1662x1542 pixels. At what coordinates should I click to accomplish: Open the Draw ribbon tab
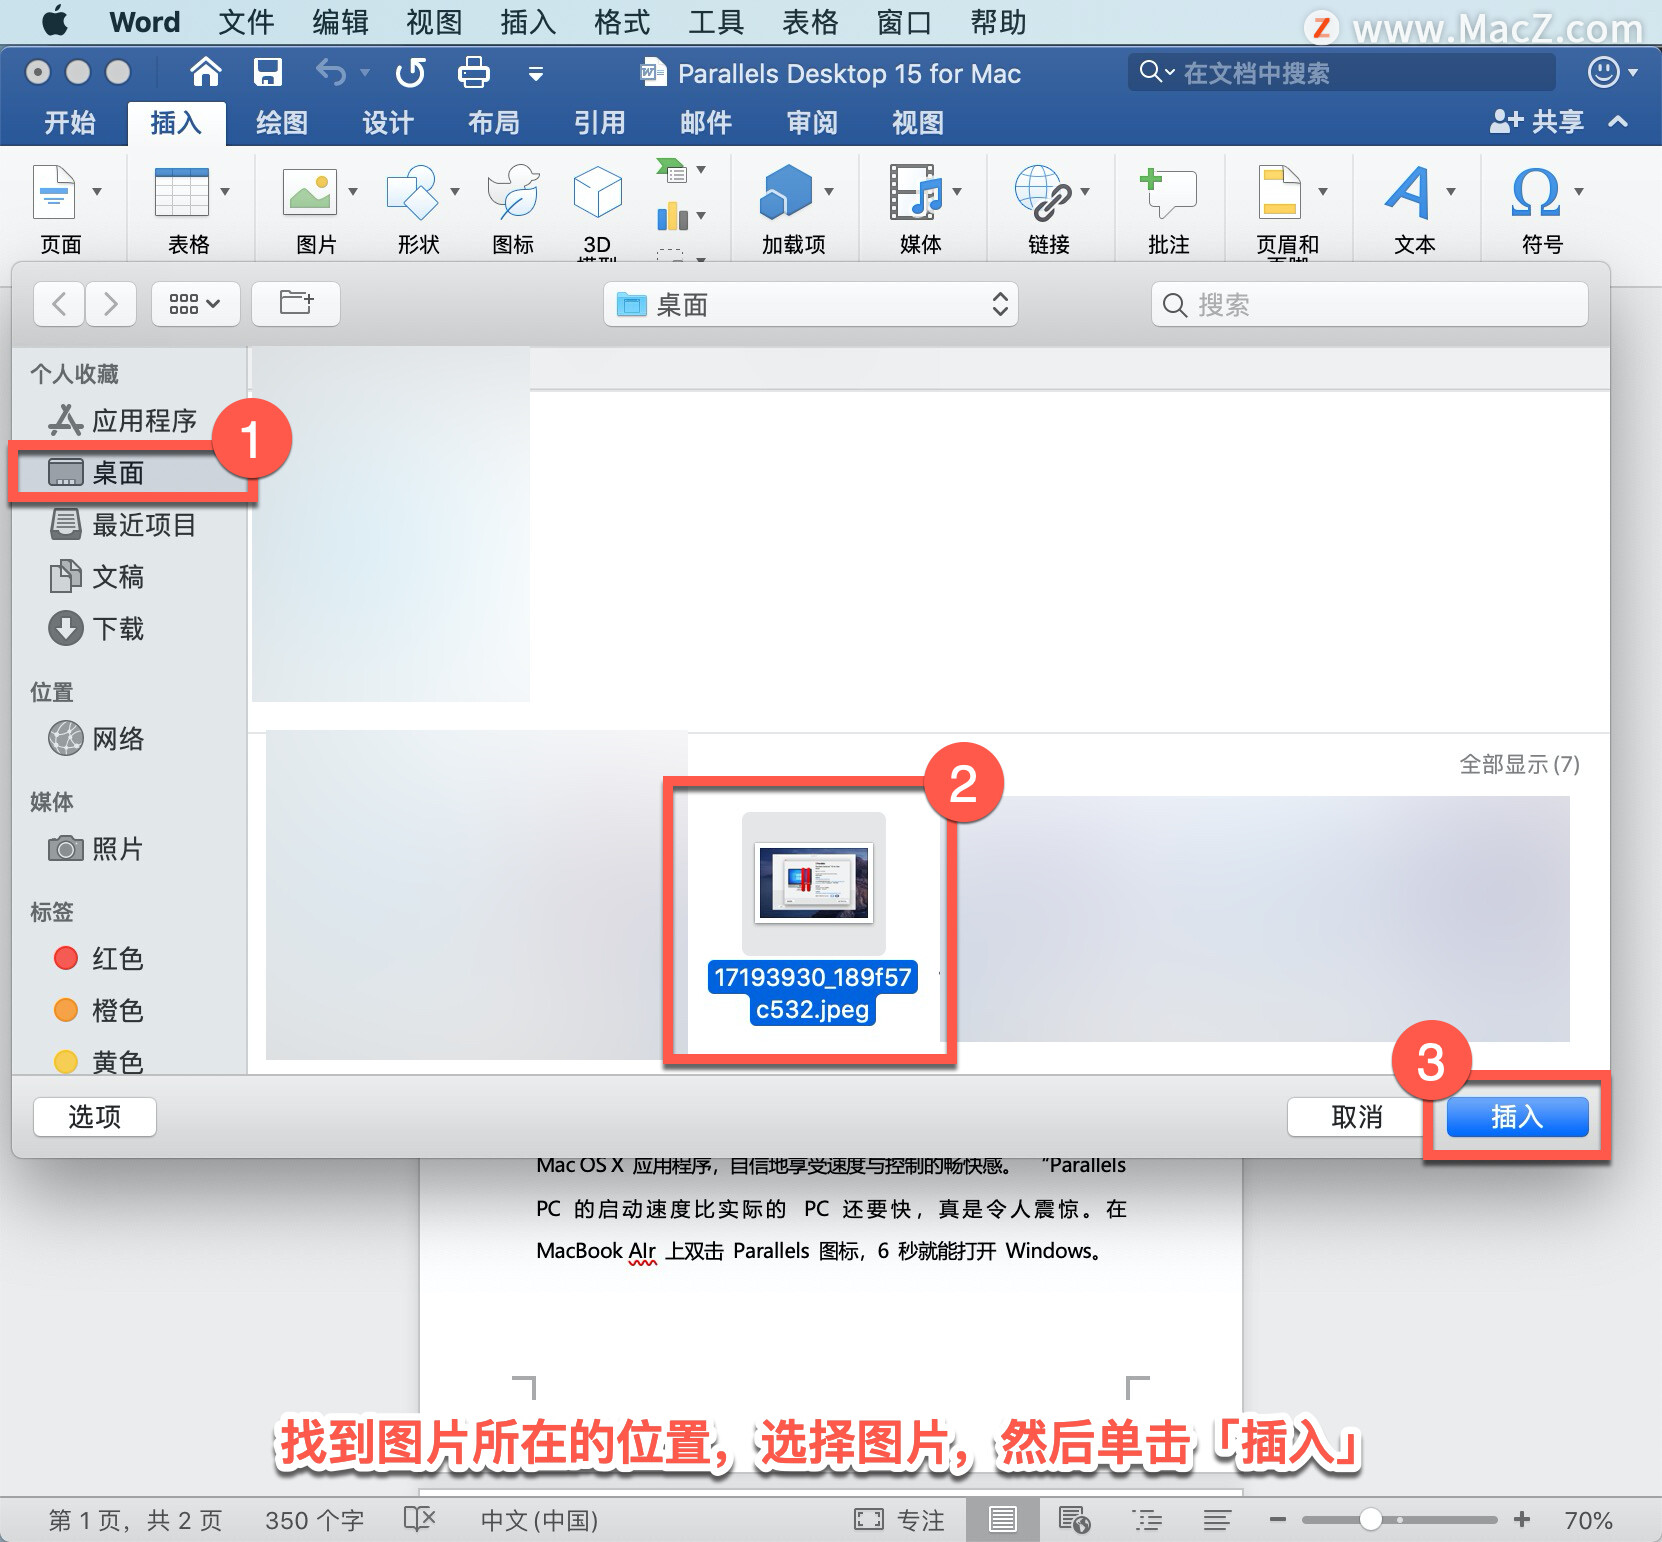click(281, 122)
